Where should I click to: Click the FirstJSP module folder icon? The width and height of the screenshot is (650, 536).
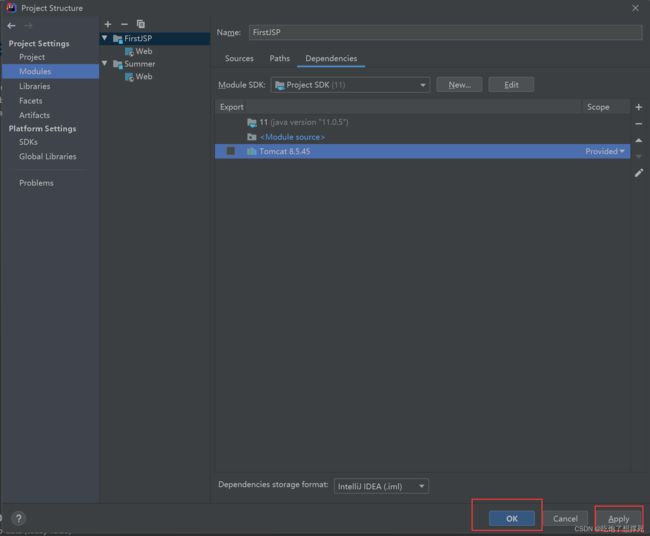click(x=118, y=39)
